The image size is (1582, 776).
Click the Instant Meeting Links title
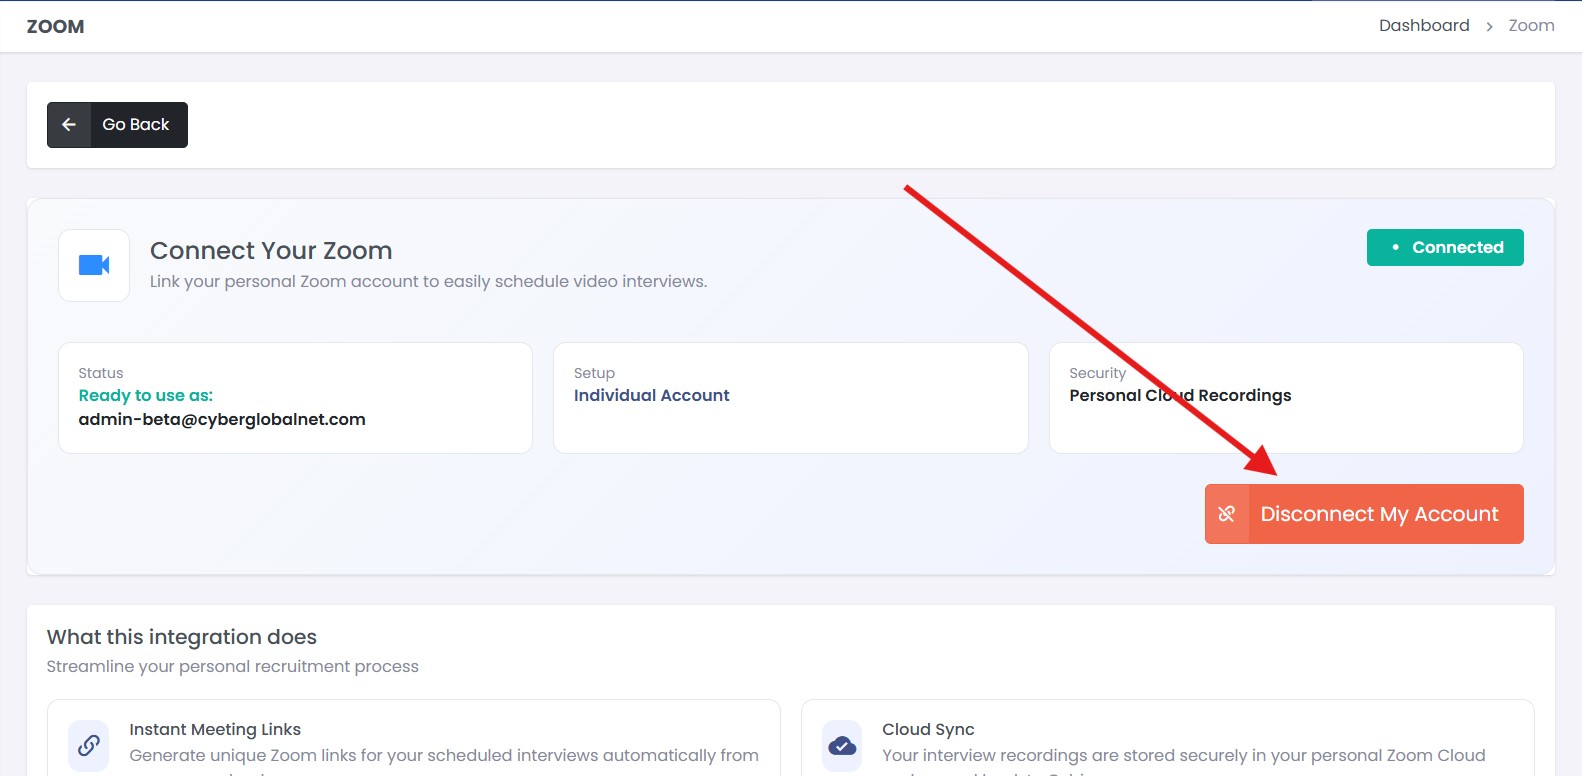(215, 730)
